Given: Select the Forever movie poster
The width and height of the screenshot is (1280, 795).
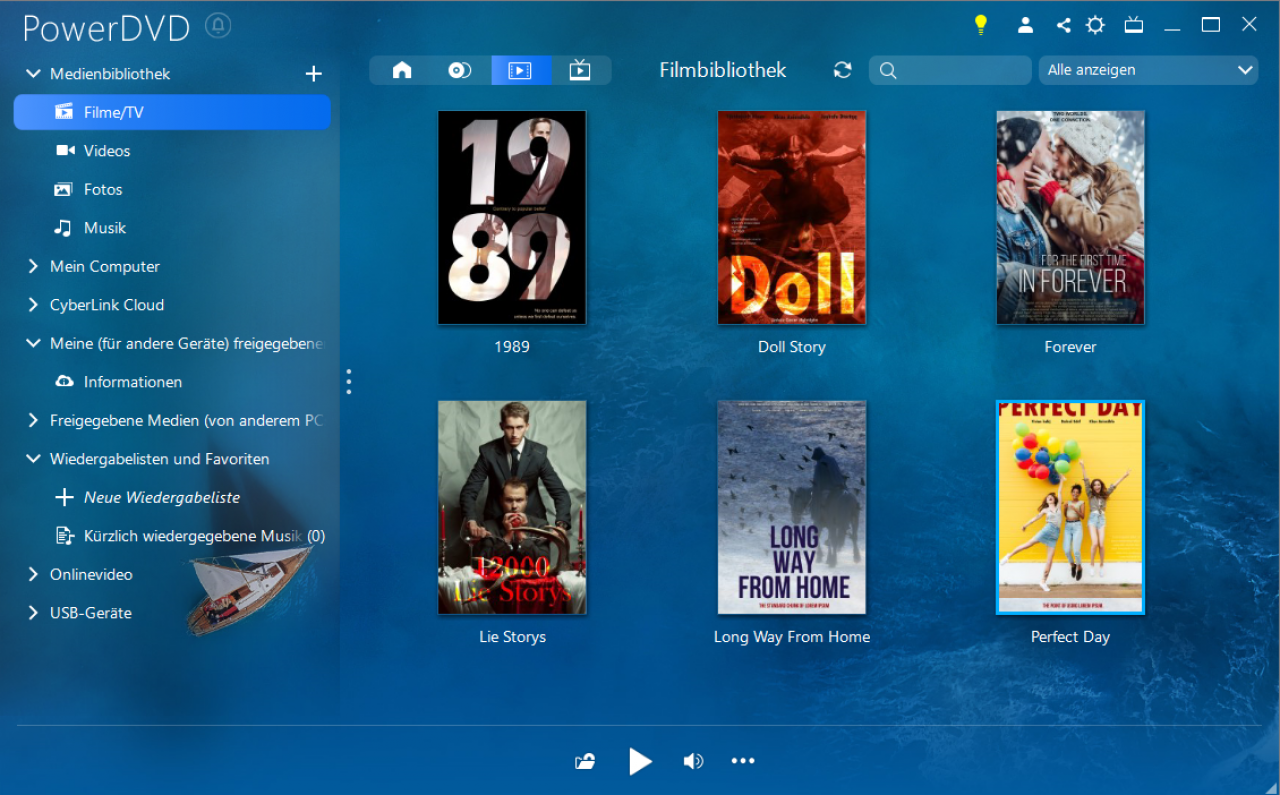Looking at the screenshot, I should coord(1070,217).
